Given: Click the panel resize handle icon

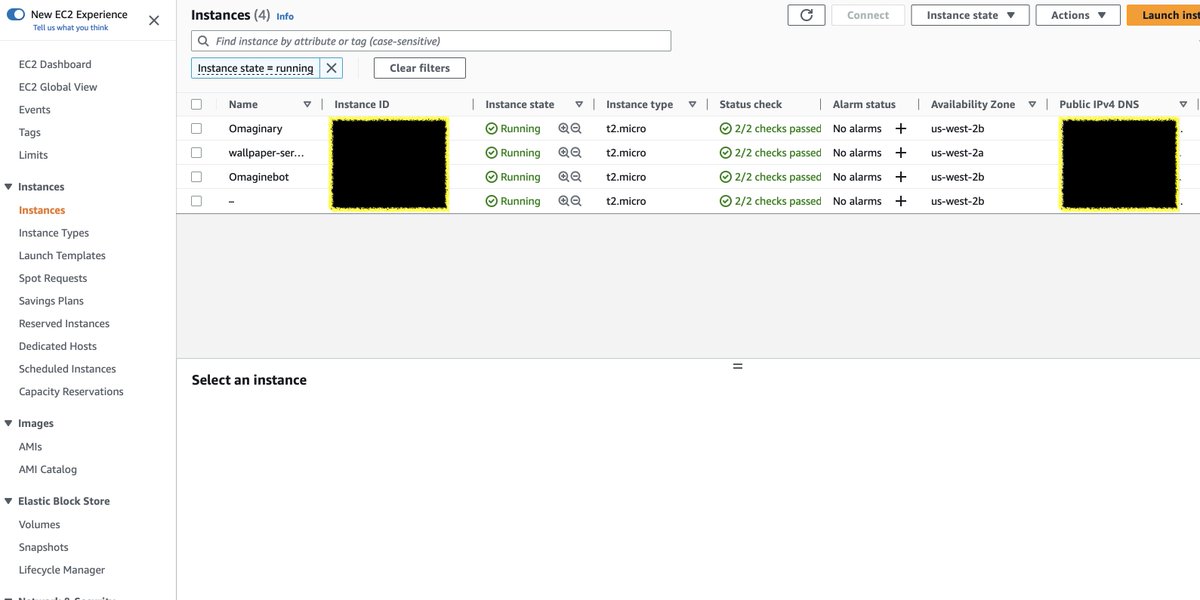Looking at the screenshot, I should [x=738, y=366].
